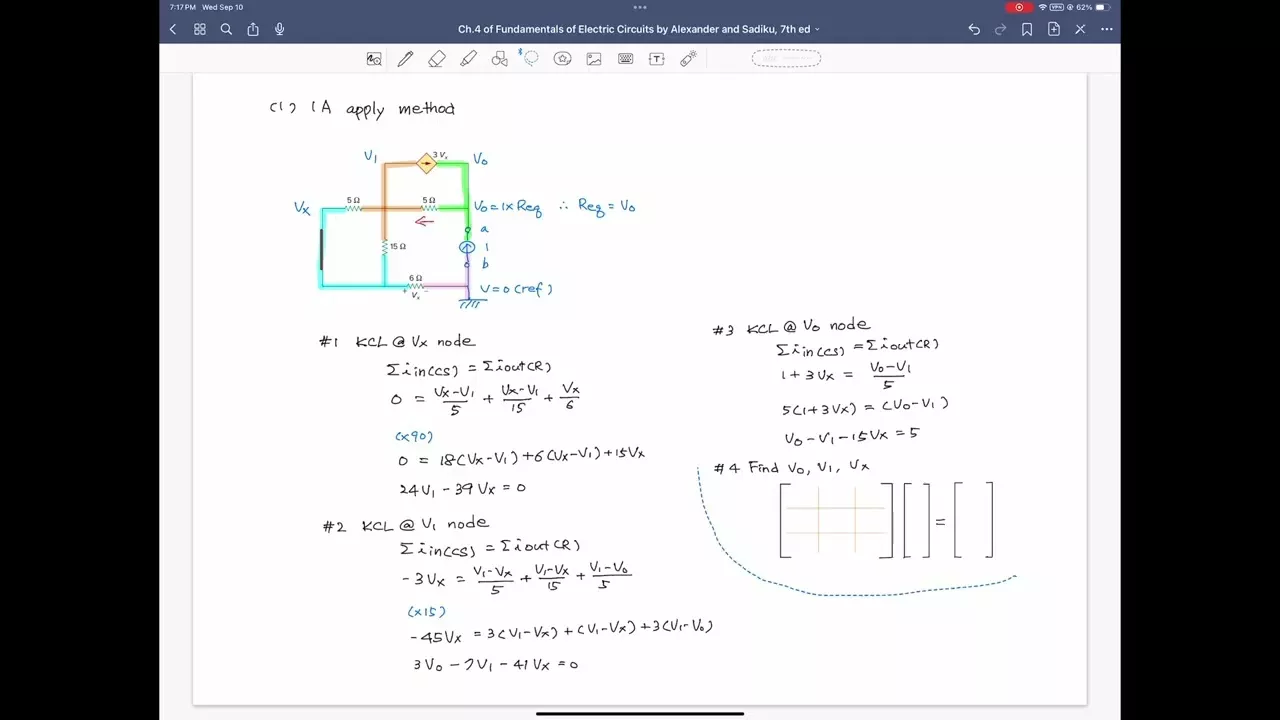Go back using the left chevron

click(173, 30)
